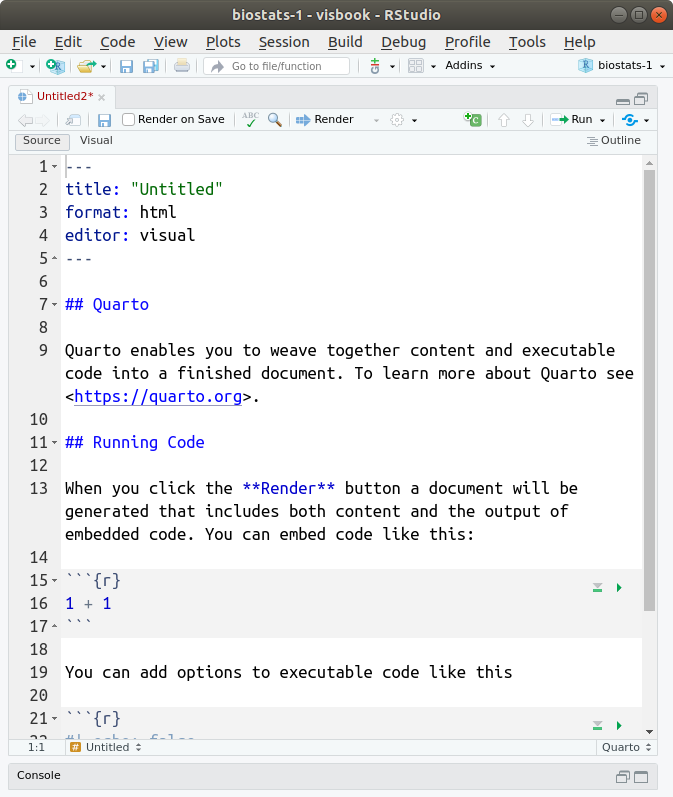Open the biostats-1 project menu
Screen dimensions: 673x797
click(x=621, y=66)
